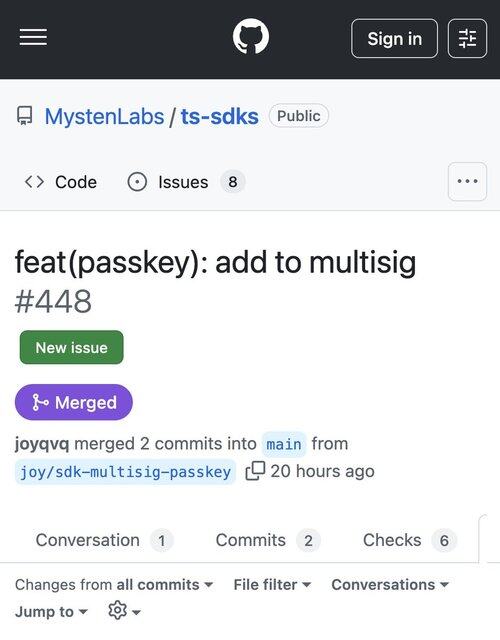Viewport: 500px width, 640px height.
Task: Click the Sign in button
Action: (394, 38)
